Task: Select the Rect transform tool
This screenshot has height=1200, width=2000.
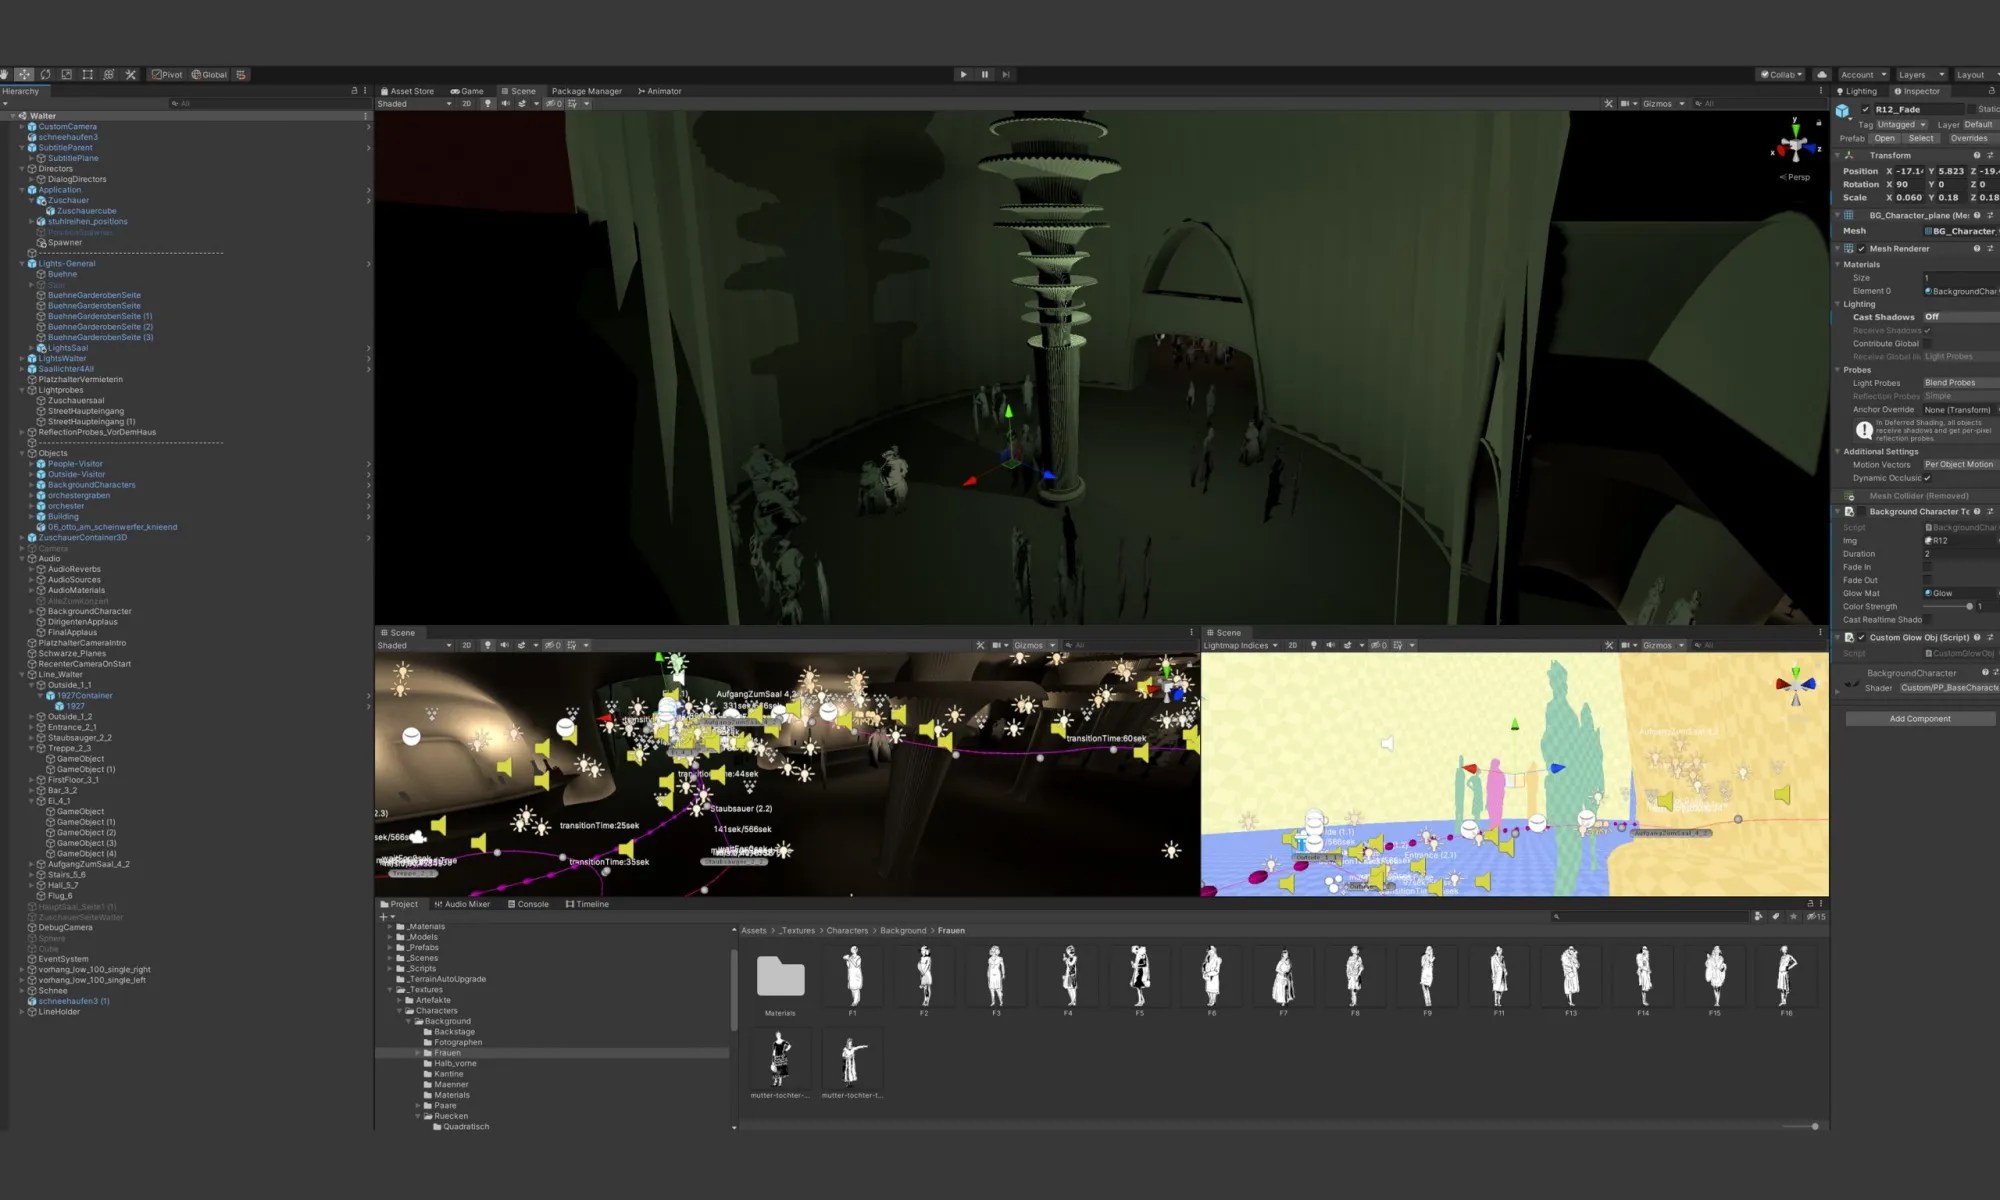Action: pyautogui.click(x=88, y=74)
